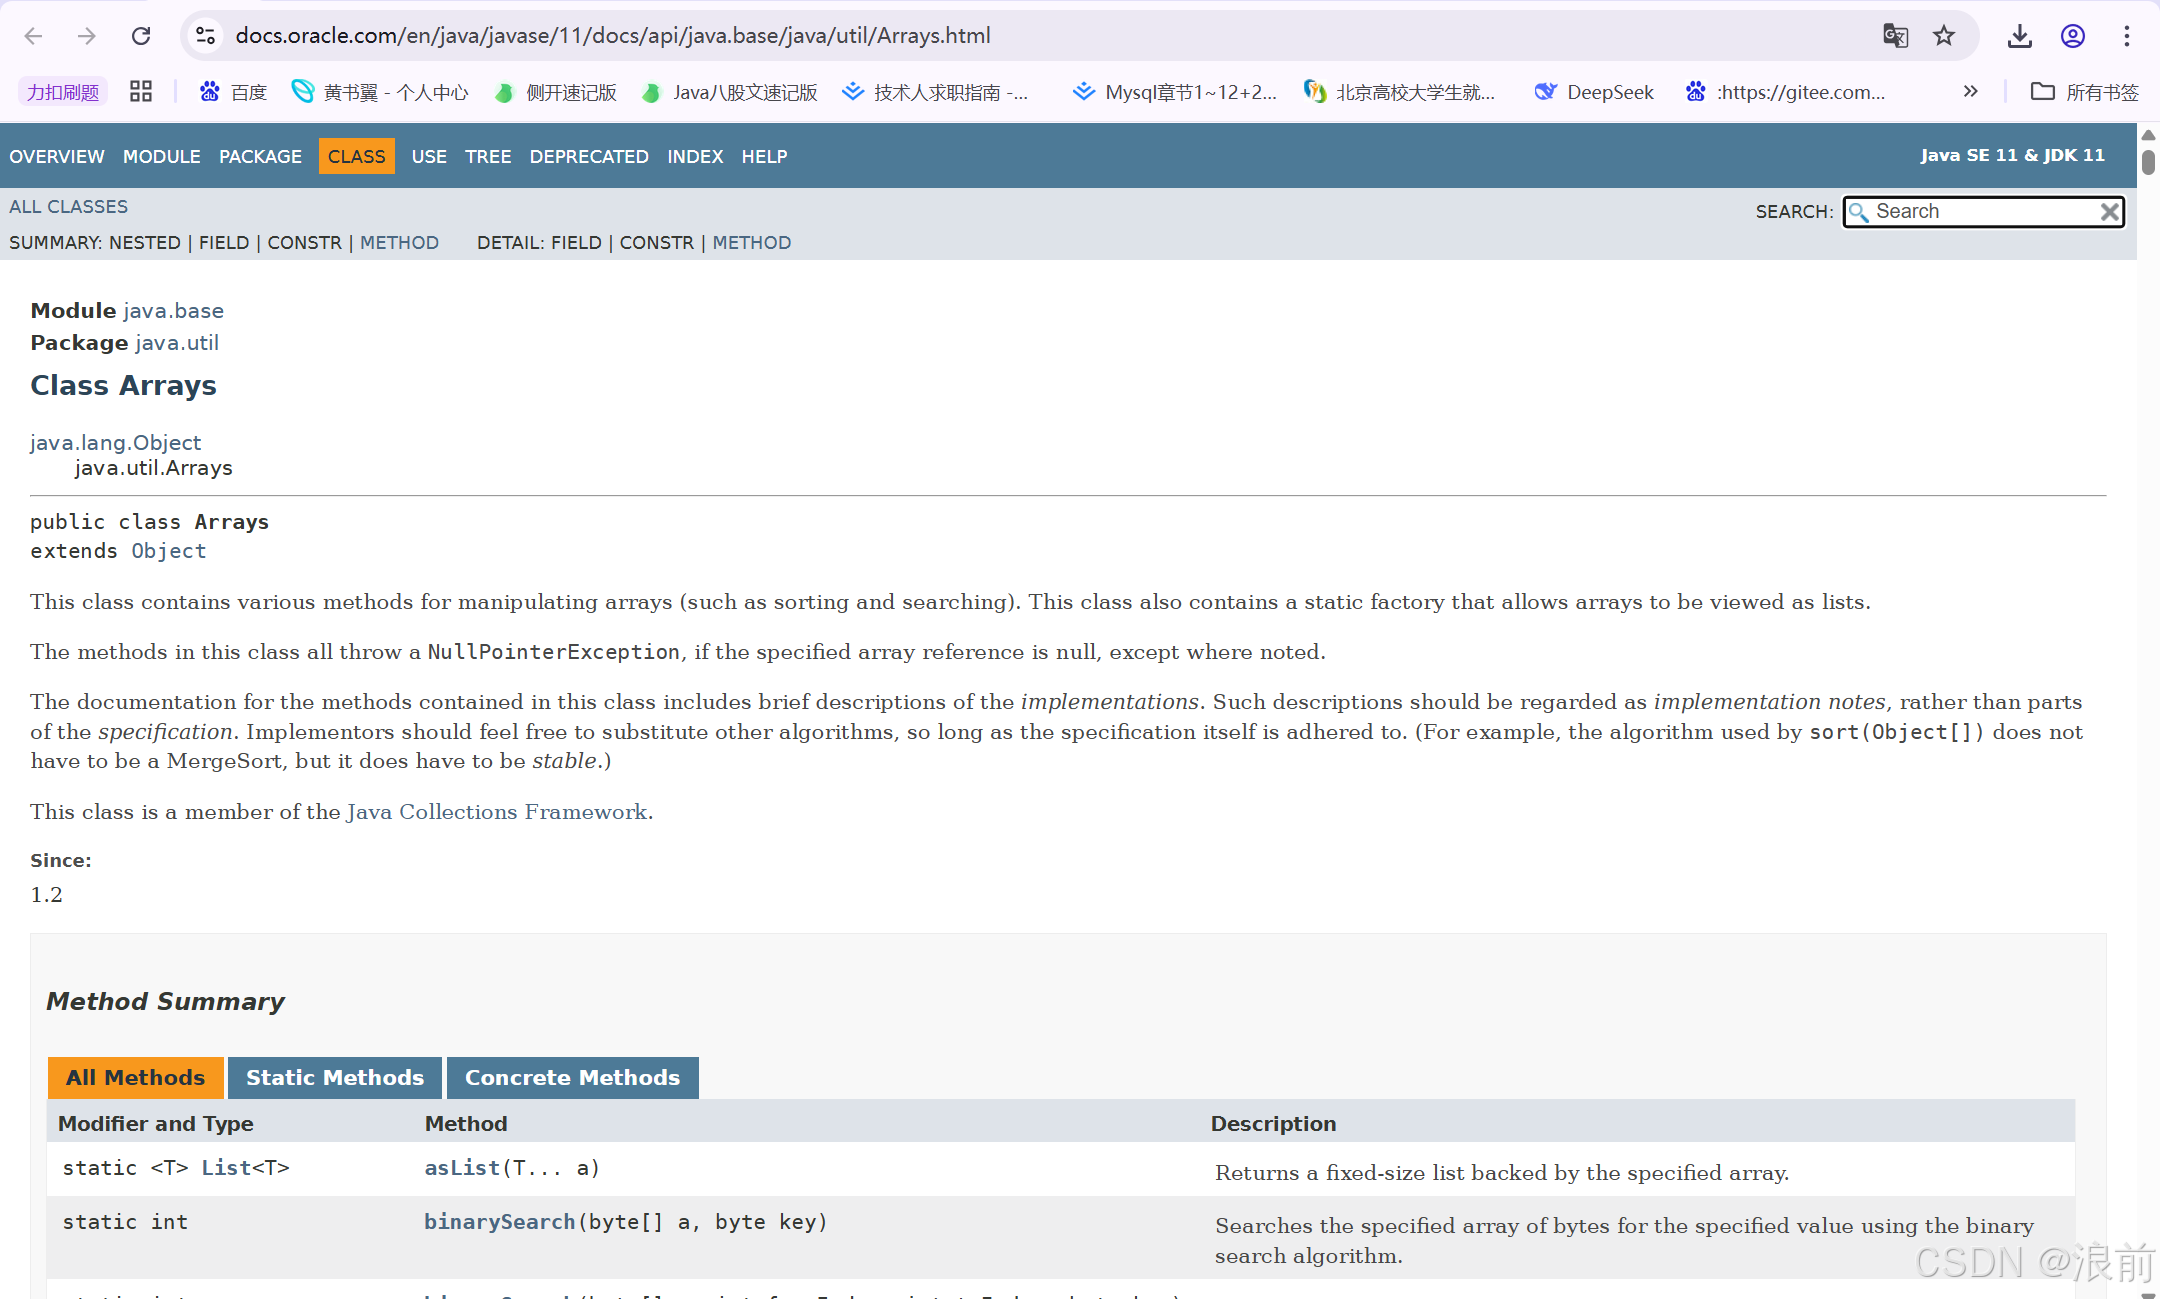
Task: Follow the Java Collections Framework link
Action: click(497, 812)
